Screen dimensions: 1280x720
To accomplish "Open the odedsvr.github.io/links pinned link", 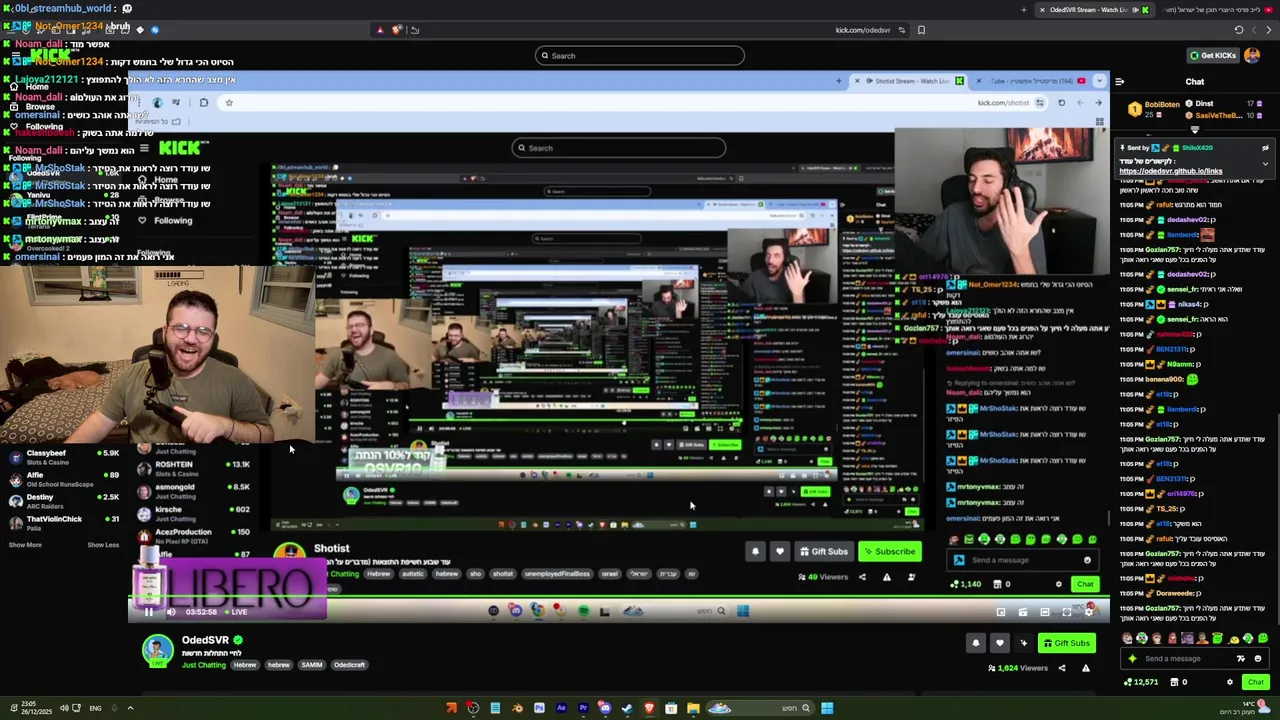I will (x=1170, y=171).
